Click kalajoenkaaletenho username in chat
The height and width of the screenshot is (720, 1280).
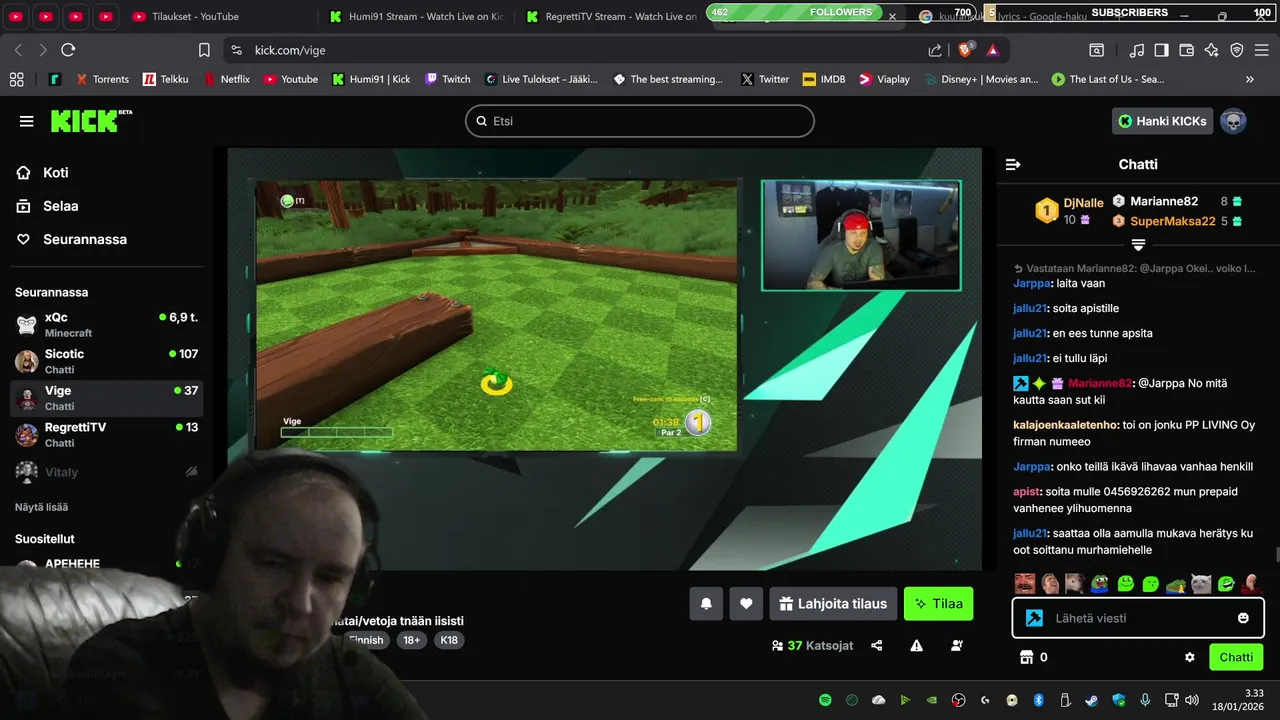[1065, 425]
